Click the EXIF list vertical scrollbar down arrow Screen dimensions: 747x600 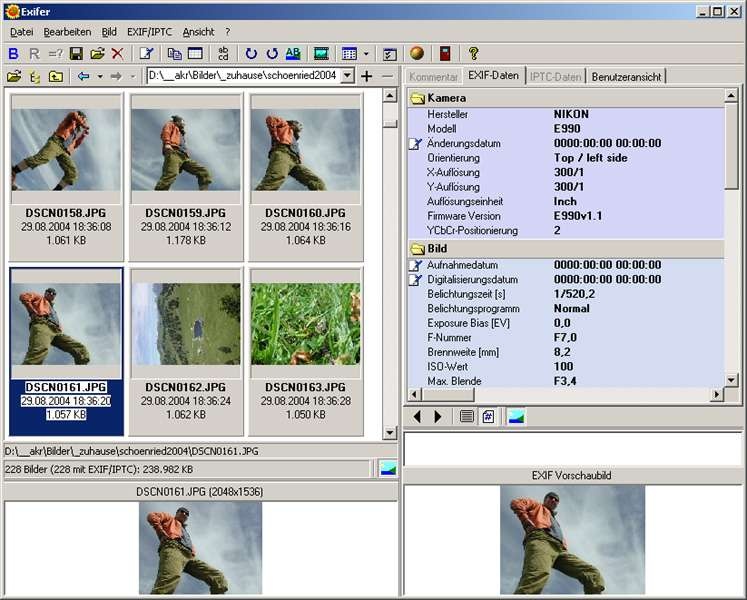click(731, 381)
